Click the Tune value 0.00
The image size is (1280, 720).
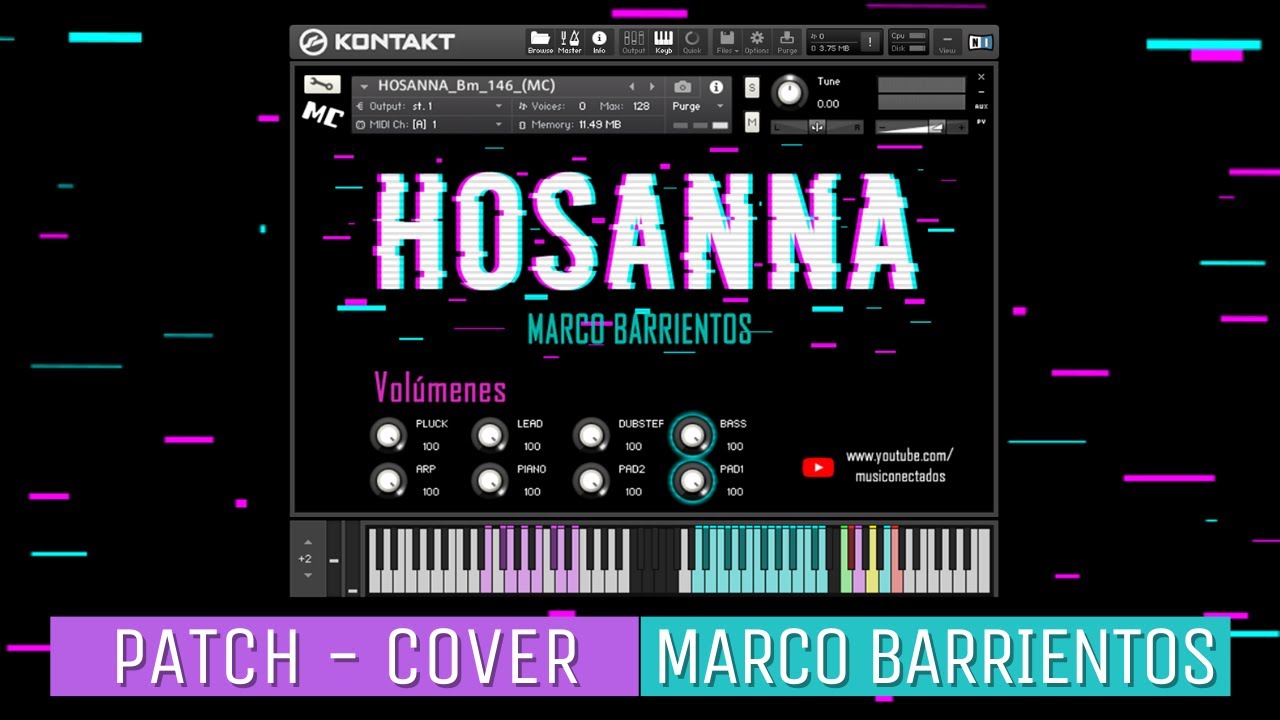(x=828, y=104)
